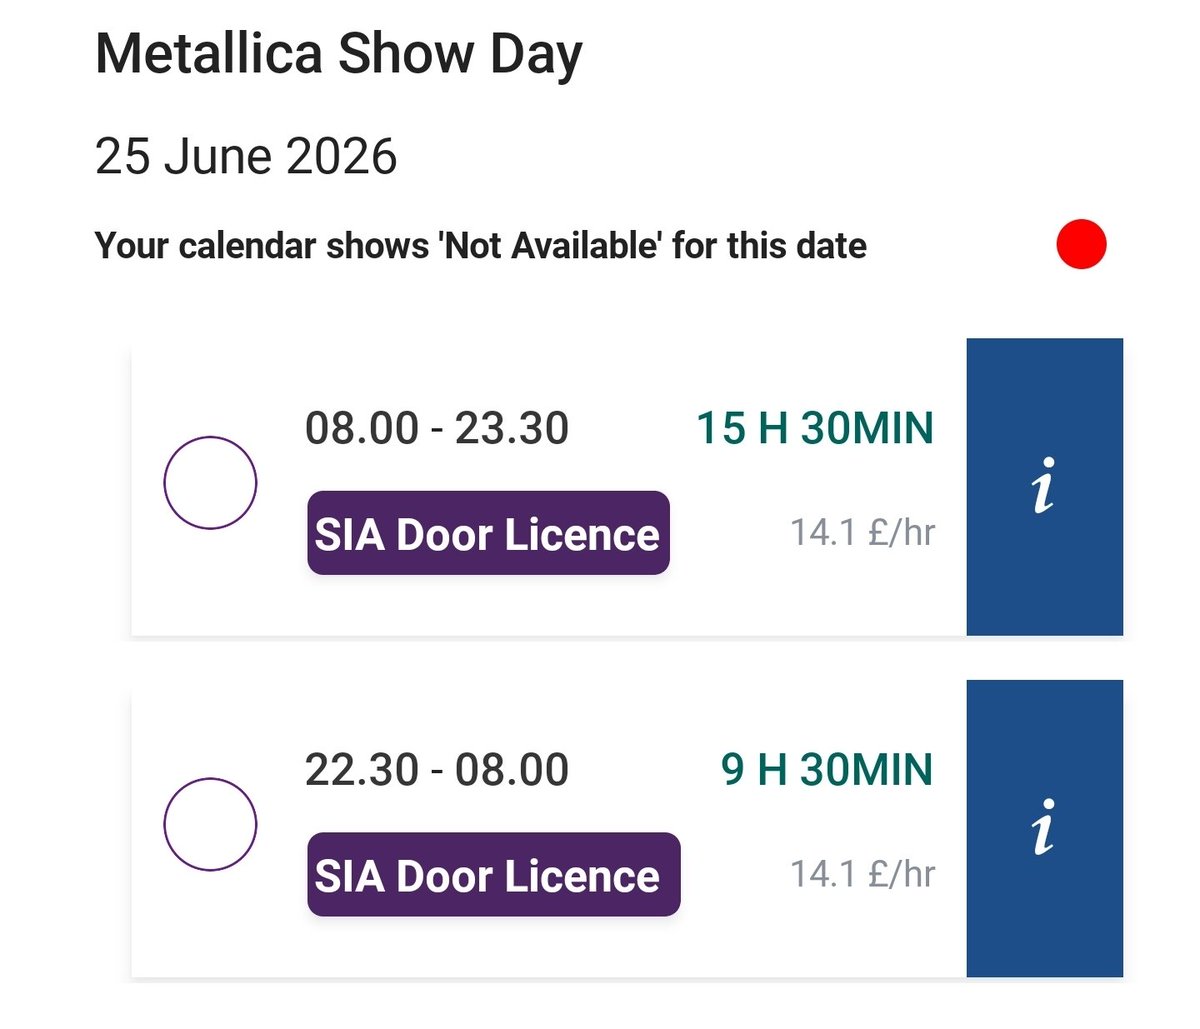Tap the 25 June 2026 date
Image resolution: width=1200 pixels, height=1029 pixels.
tap(246, 156)
